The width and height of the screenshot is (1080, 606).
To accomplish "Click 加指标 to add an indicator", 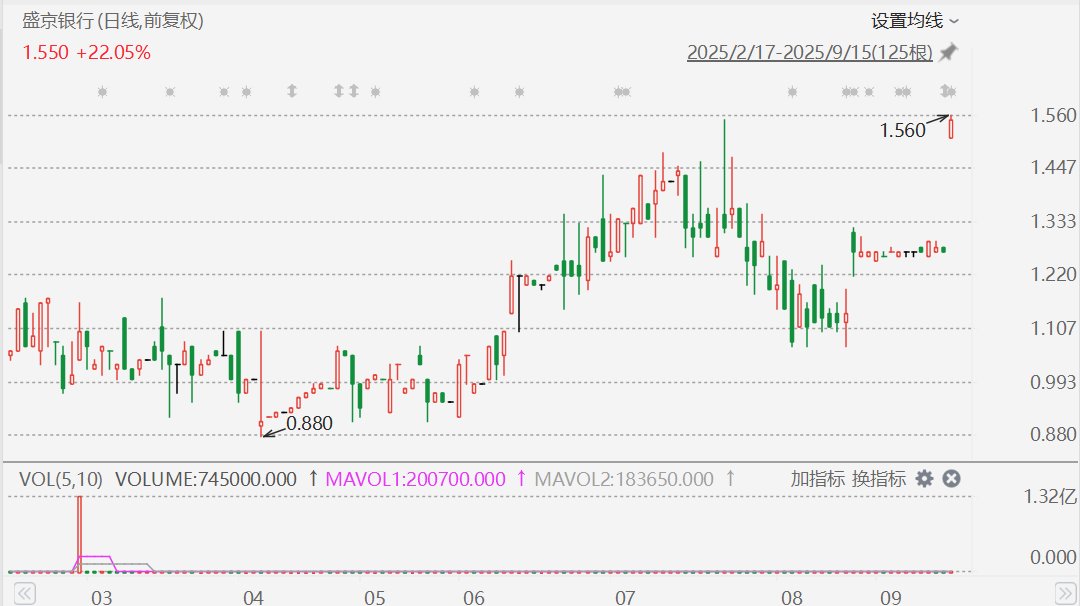I will [817, 479].
